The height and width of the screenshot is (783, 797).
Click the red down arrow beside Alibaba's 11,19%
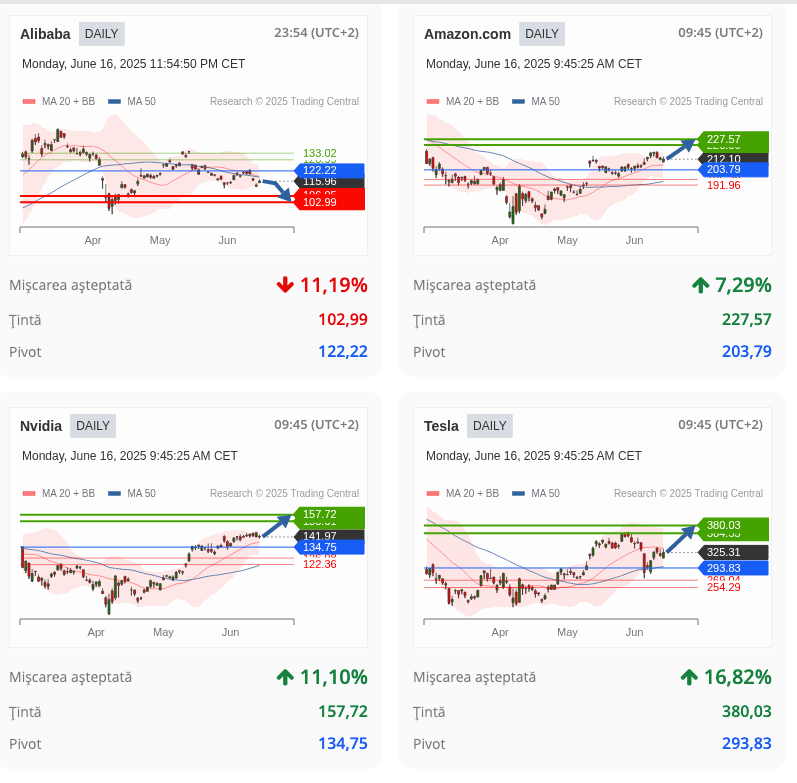[x=286, y=285]
